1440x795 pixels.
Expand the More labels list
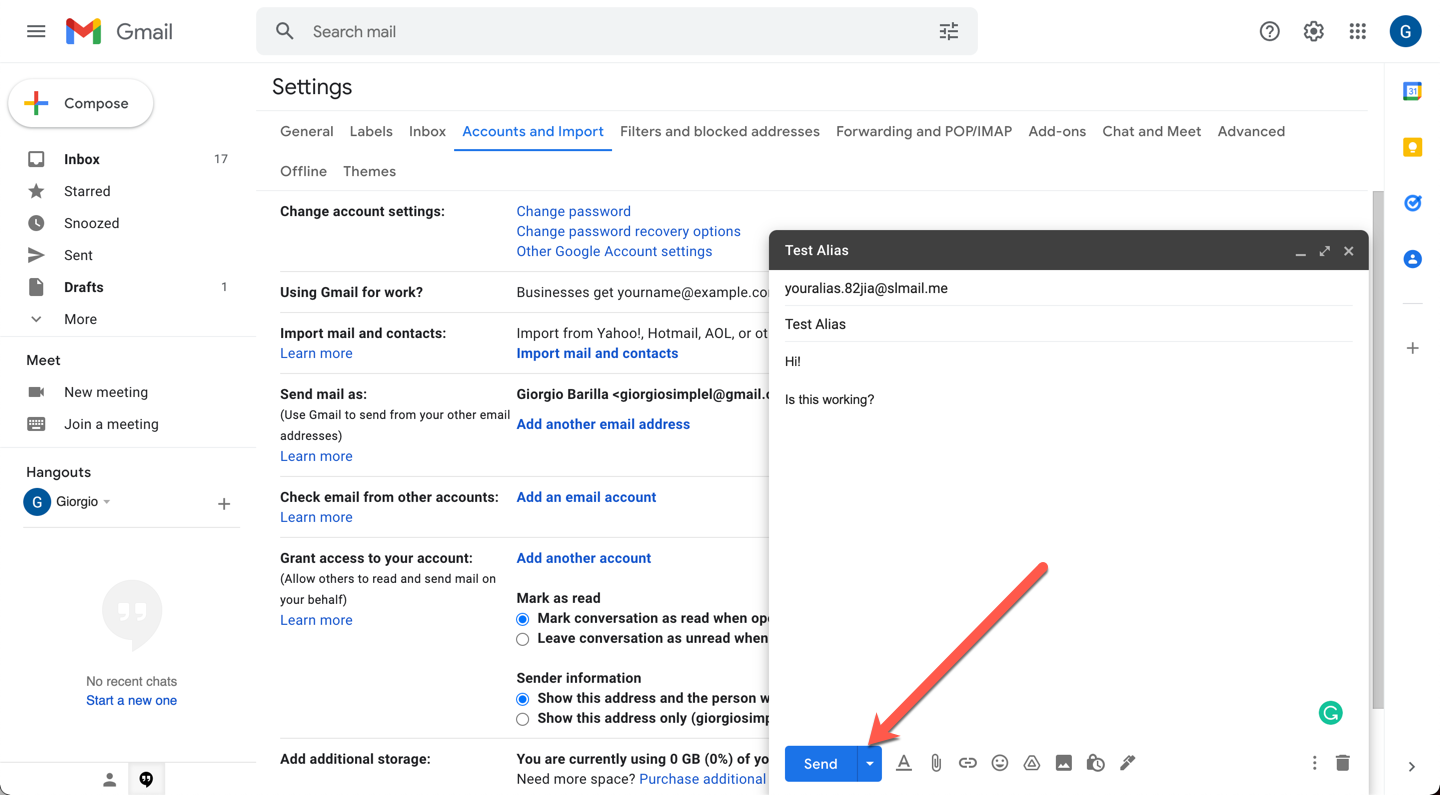point(80,320)
